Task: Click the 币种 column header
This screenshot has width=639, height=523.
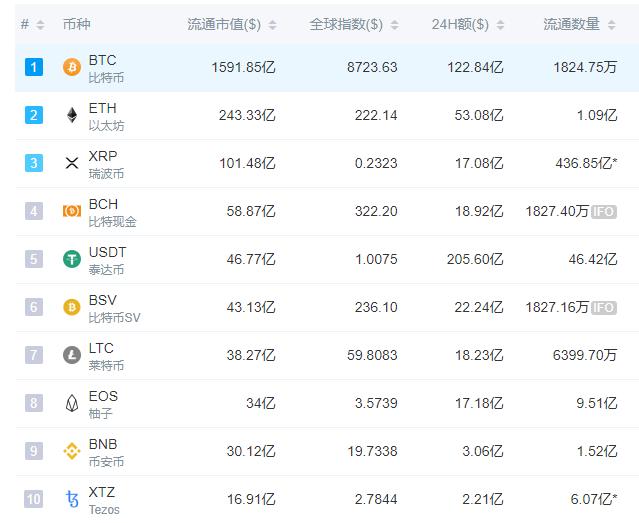Action: [x=77, y=24]
